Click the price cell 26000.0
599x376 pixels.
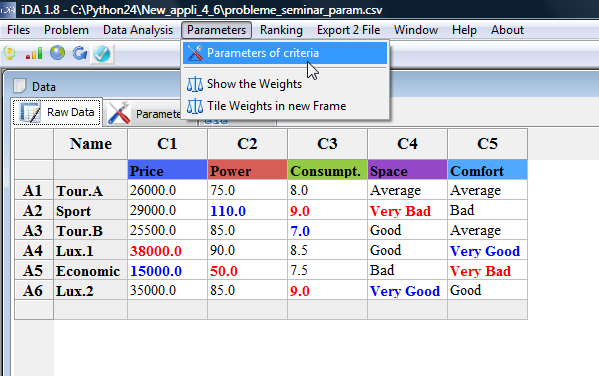[167, 190]
